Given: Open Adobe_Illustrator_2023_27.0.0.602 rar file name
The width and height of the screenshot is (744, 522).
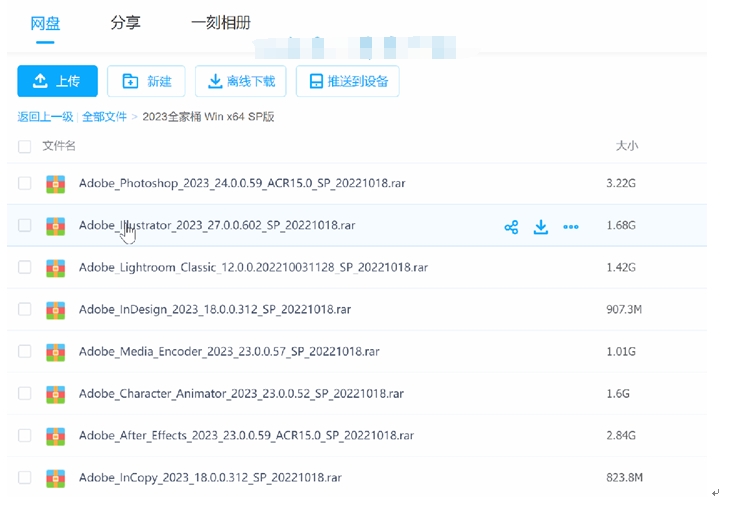Looking at the screenshot, I should 217,225.
